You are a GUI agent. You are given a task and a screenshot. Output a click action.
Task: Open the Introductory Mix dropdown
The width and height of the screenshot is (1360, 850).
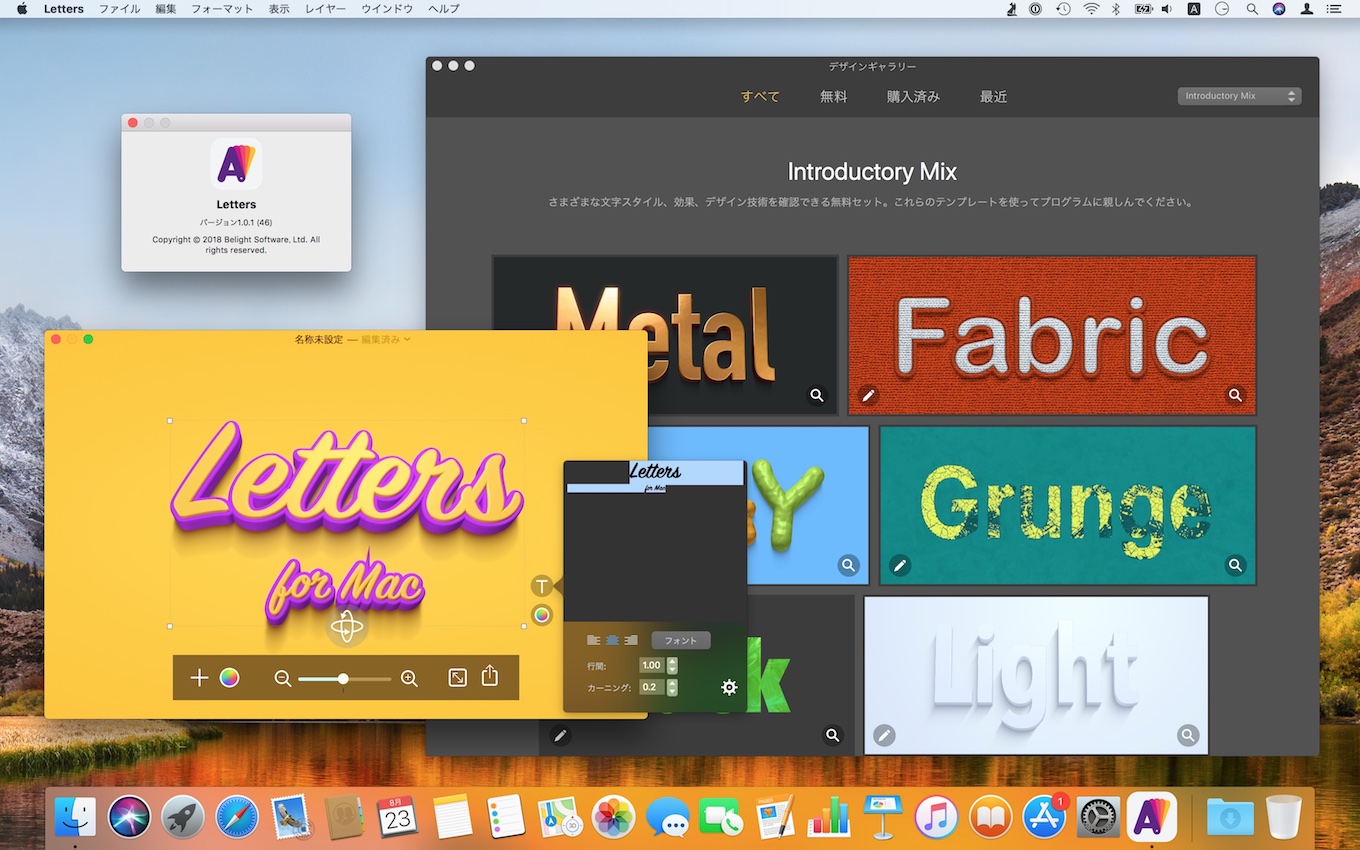tap(1239, 96)
